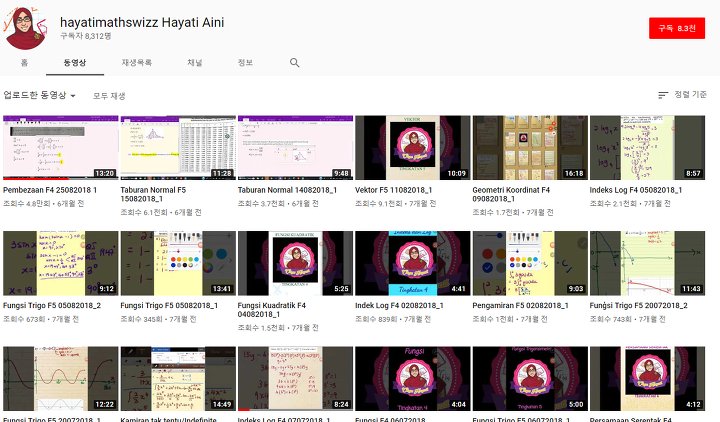720x422 pixels.
Task: Open Indek Log F4 02082018_1 thumbnail
Action: coord(412,263)
